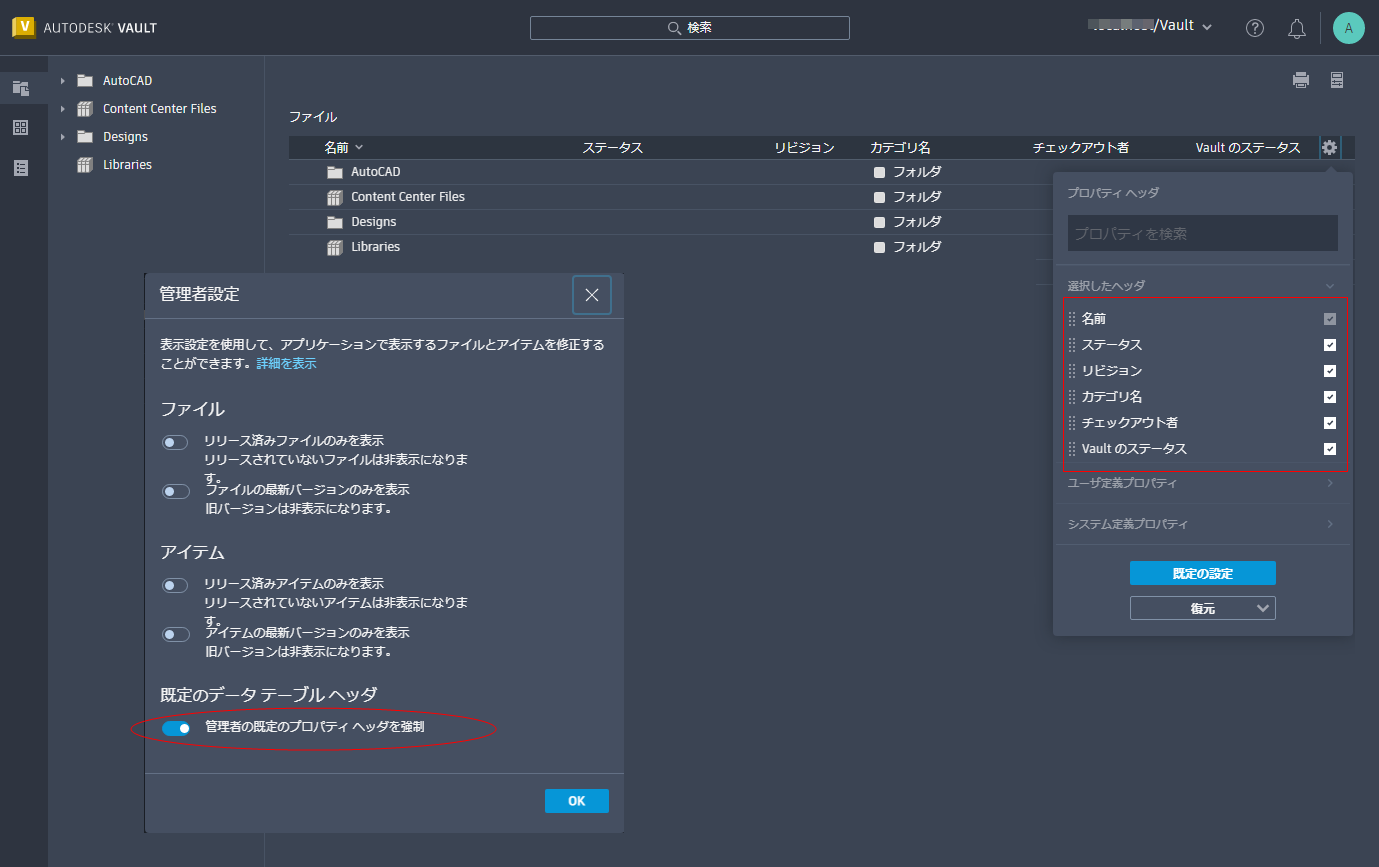Click the プロパティを検索 input field
Screen dimensions: 1379x867
pos(1203,233)
